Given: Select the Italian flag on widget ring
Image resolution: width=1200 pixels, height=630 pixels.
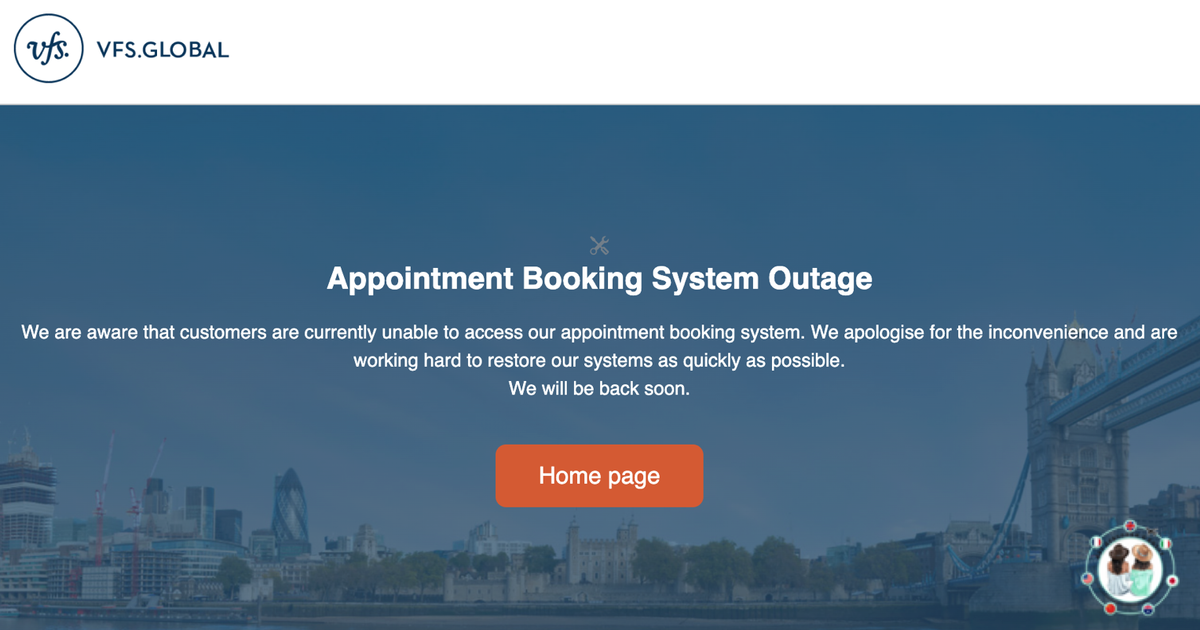Looking at the screenshot, I should (1166, 544).
